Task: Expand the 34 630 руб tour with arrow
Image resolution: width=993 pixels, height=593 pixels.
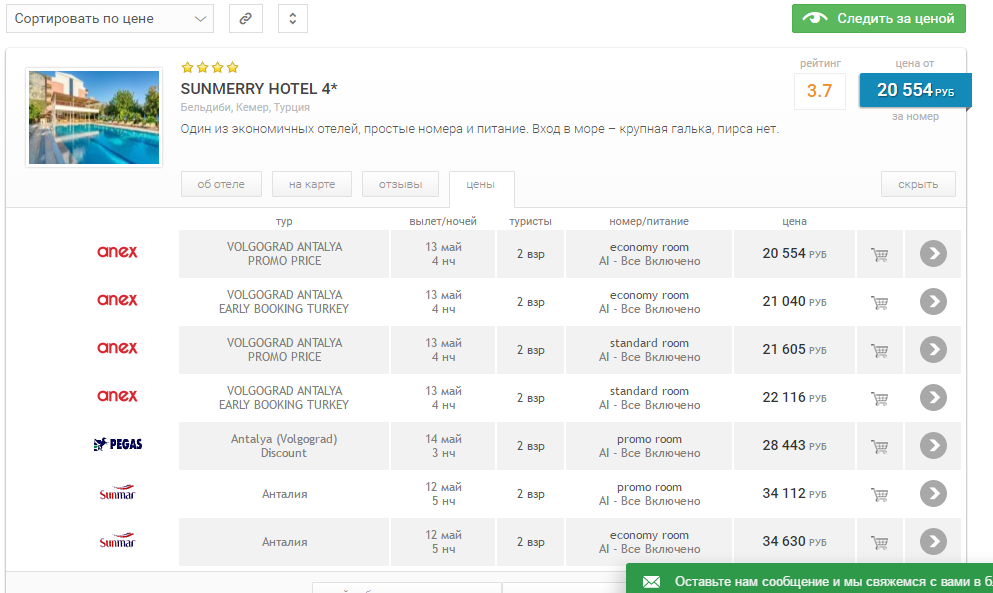Action: point(932,542)
